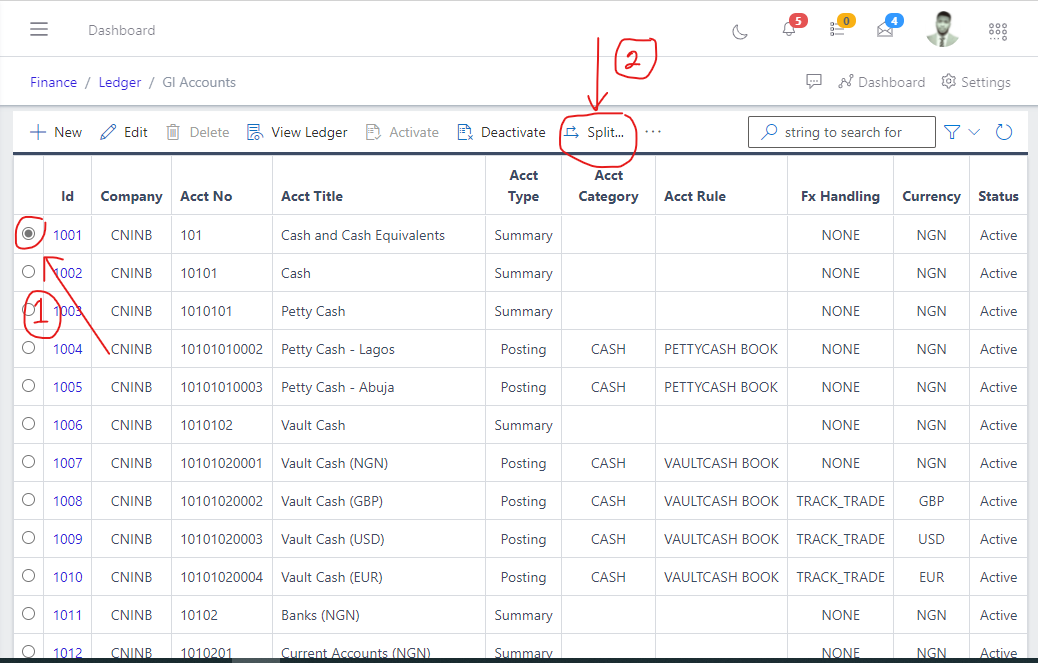
Task: Select the radio button for account 1001
Action: (28, 234)
